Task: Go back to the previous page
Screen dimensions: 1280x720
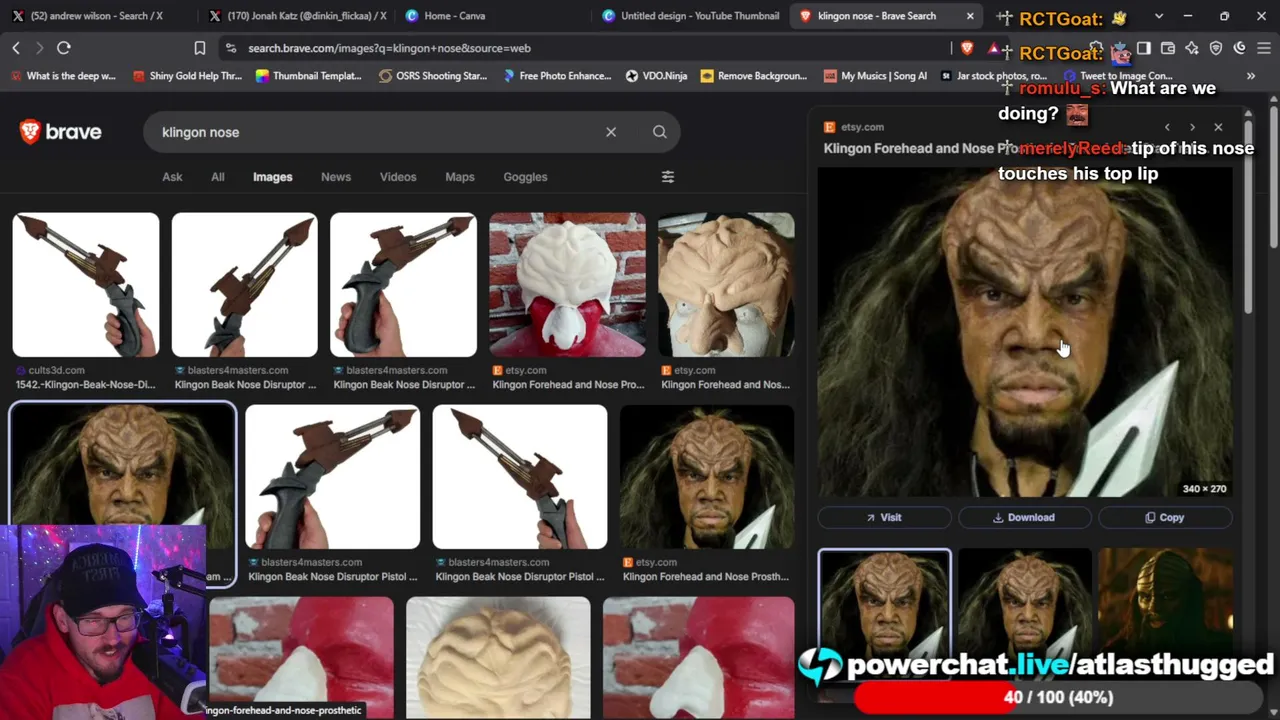Action: pos(16,48)
